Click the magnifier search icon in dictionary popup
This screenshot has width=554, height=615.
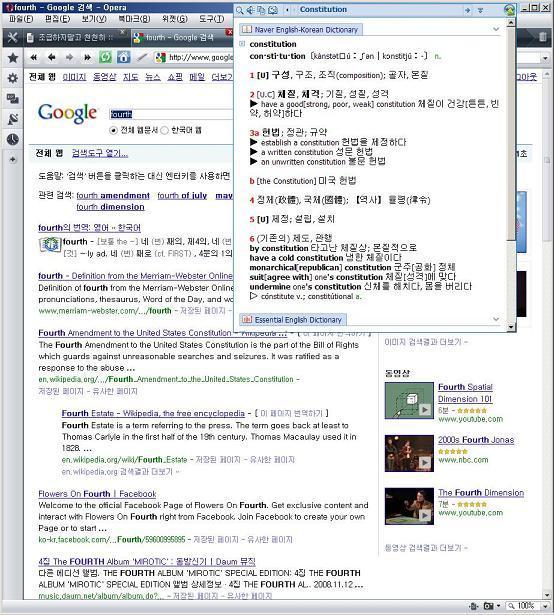click(239, 10)
